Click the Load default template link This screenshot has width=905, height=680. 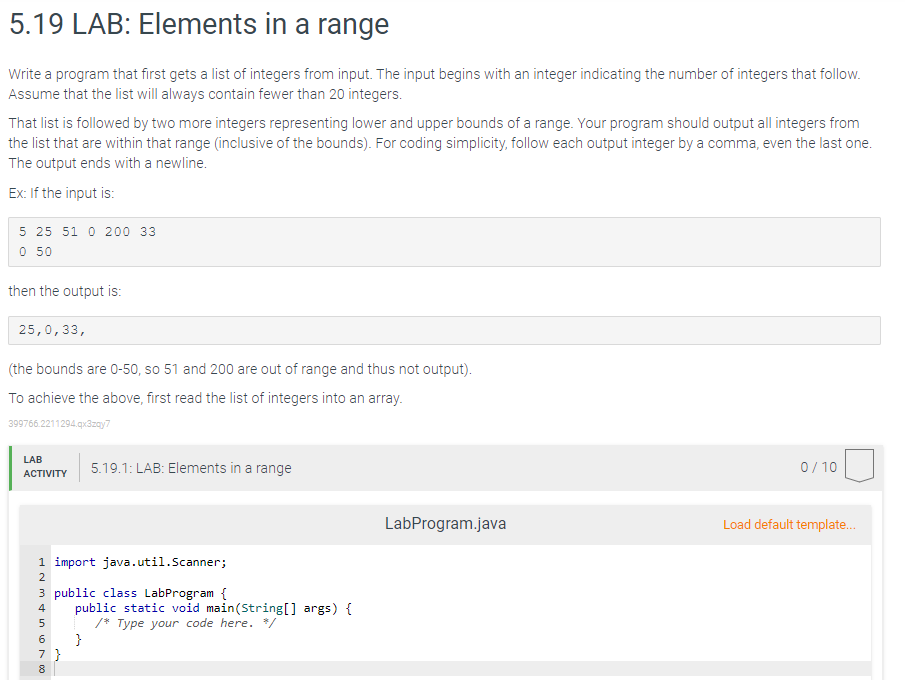click(x=789, y=525)
